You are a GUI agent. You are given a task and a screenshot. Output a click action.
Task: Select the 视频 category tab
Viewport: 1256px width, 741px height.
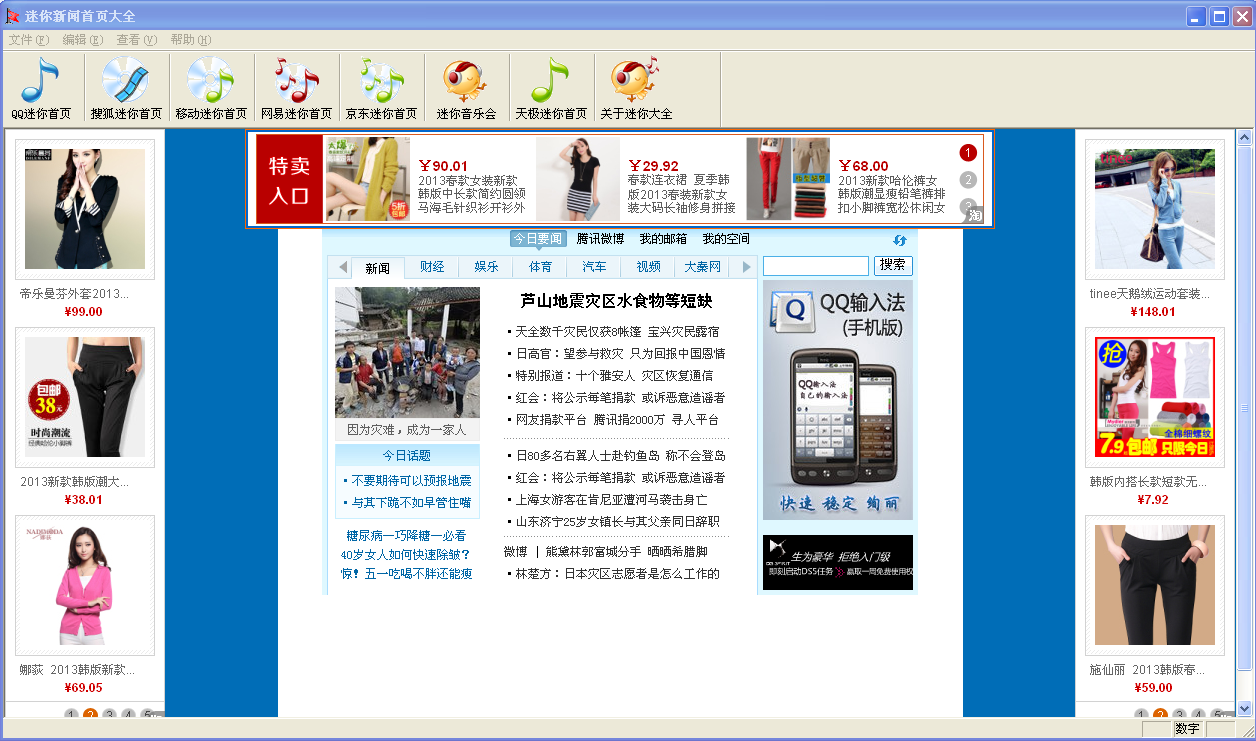[x=648, y=267]
